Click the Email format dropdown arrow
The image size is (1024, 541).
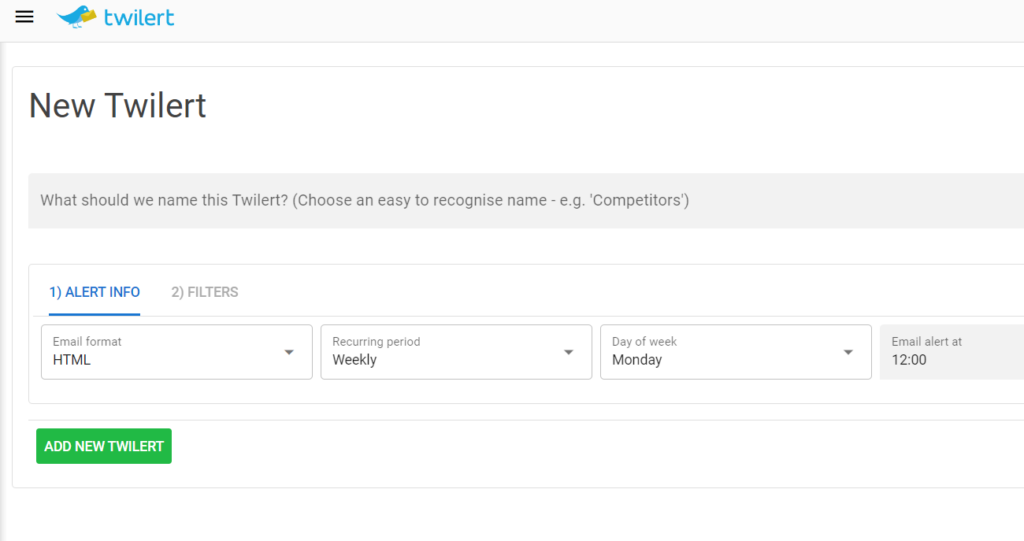pos(289,352)
